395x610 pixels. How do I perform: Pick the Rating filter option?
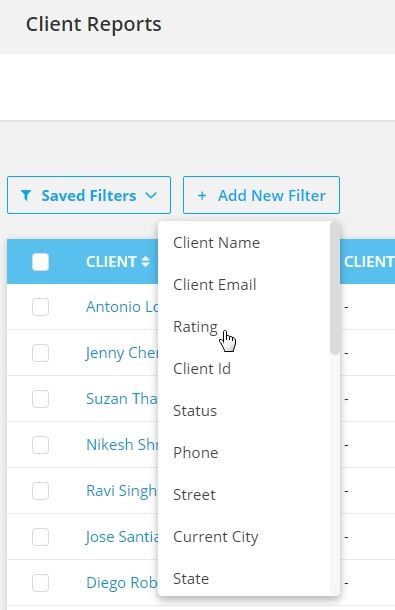[195, 327]
